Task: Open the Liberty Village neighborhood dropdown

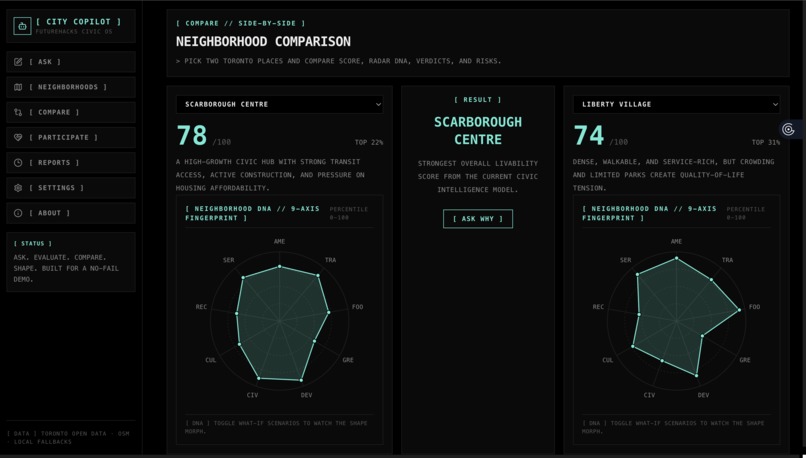Action: 676,104
